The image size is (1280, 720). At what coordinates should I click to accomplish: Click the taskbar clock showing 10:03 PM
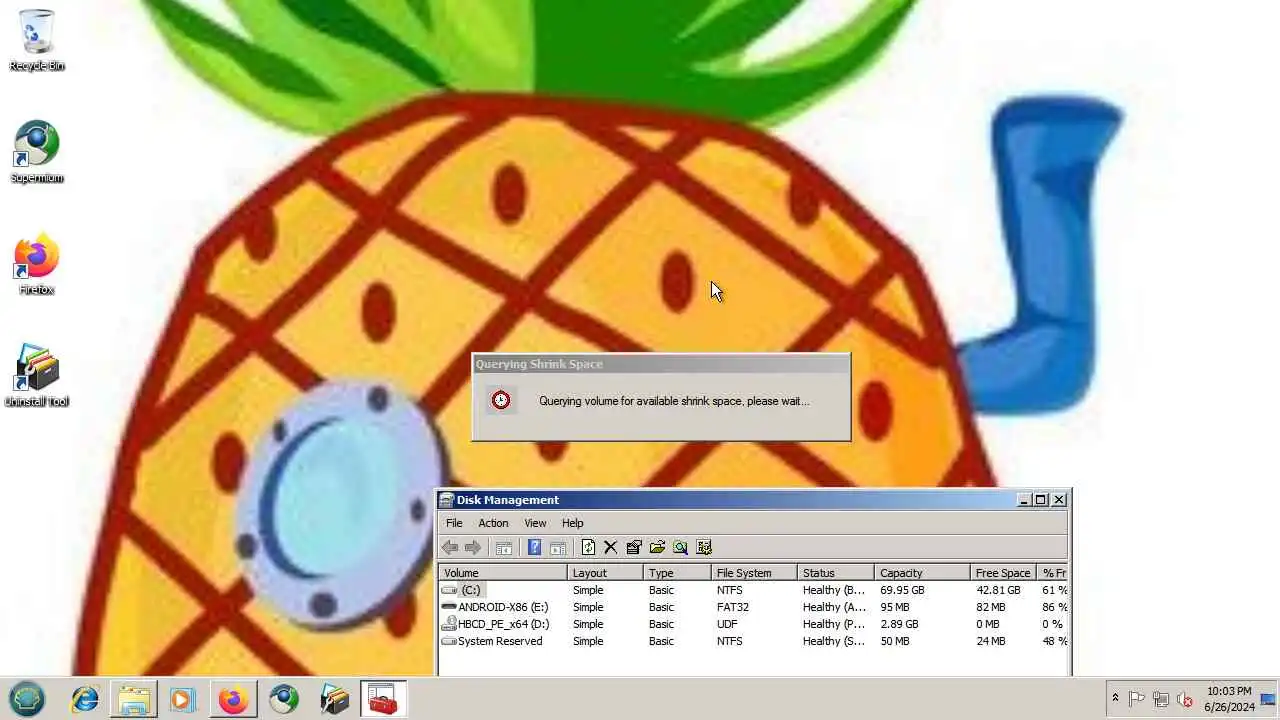point(1229,699)
